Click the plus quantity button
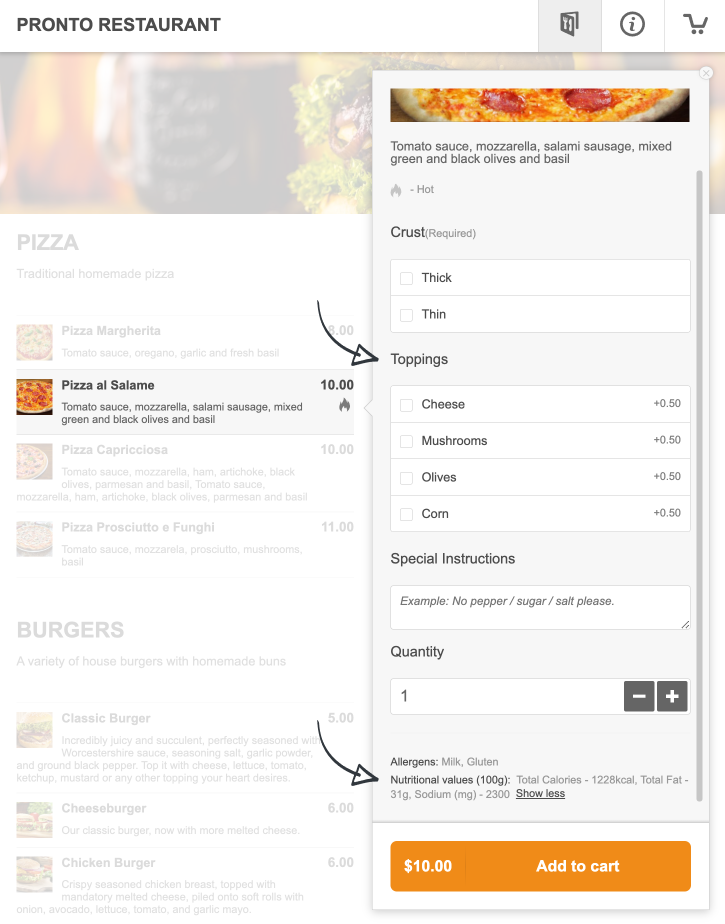Screen dimensions: 725x924 point(672,697)
